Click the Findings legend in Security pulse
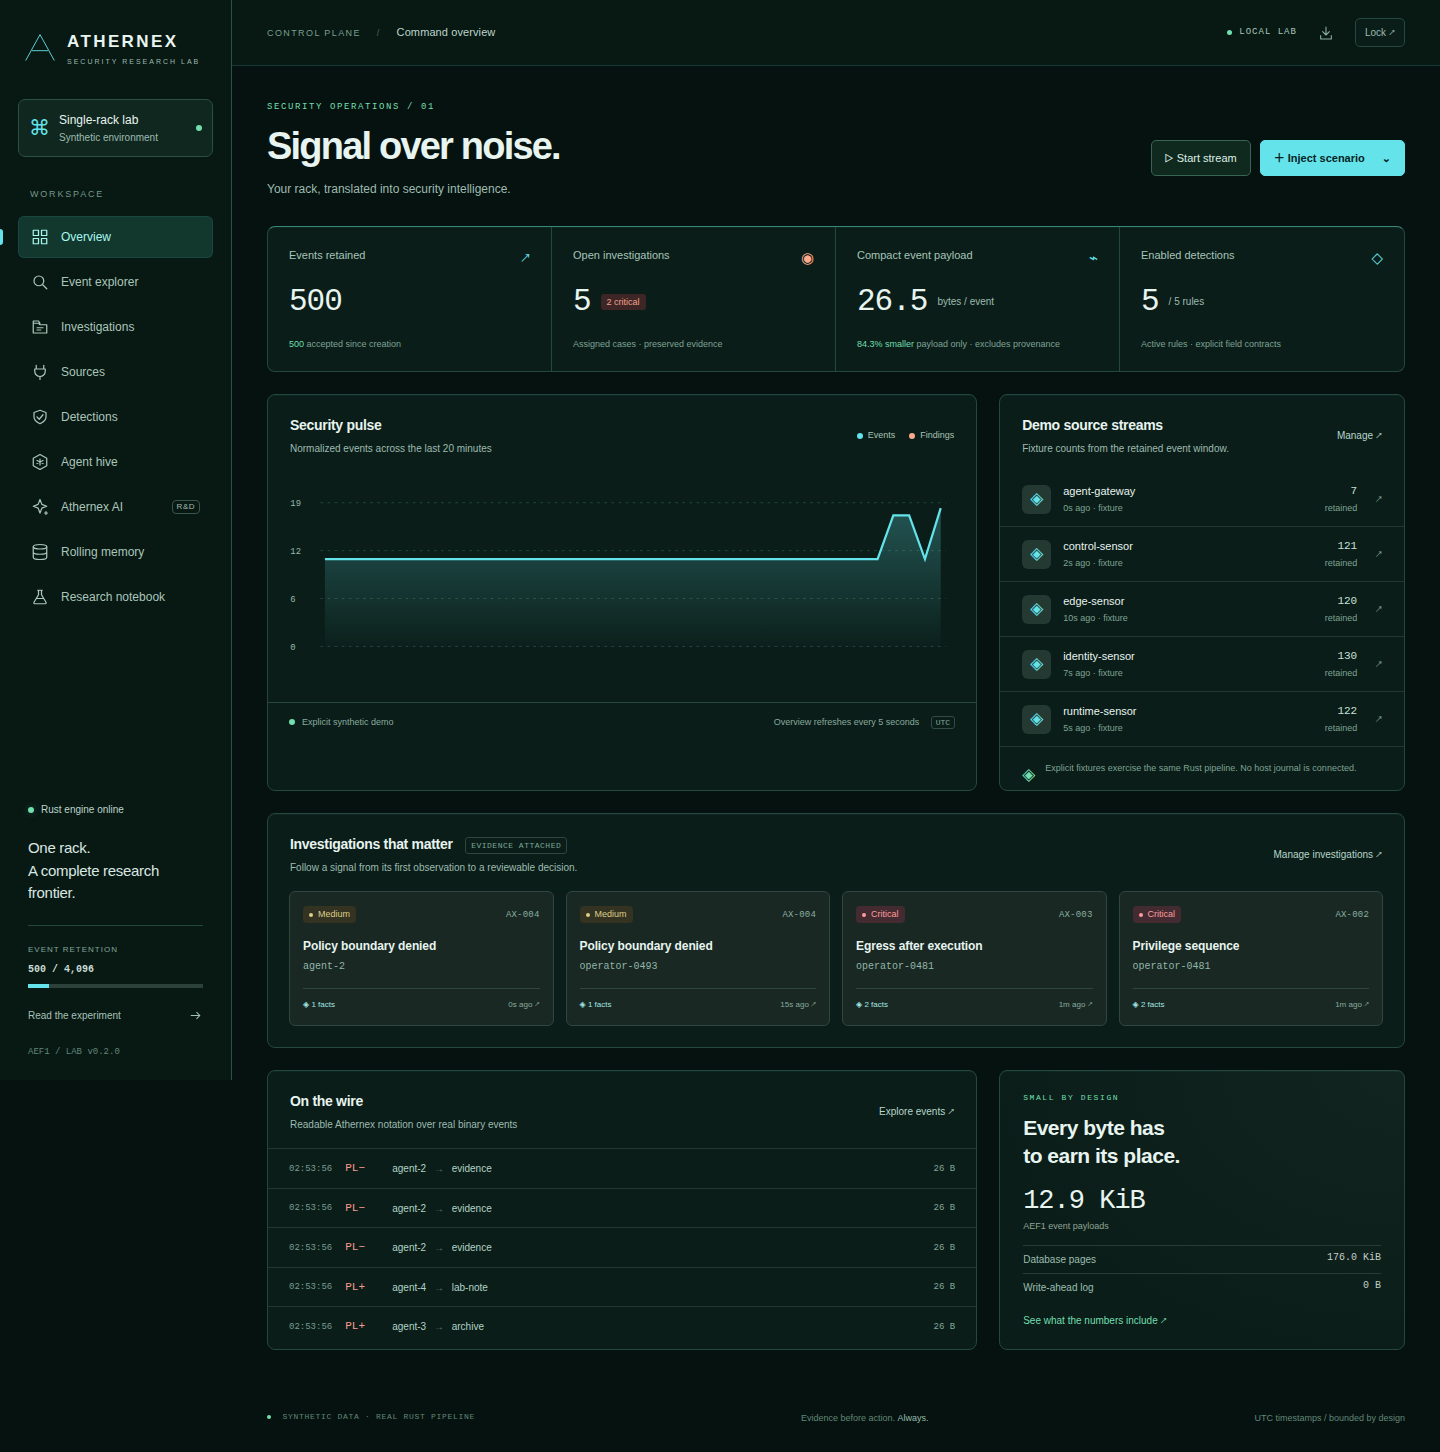 (x=931, y=436)
